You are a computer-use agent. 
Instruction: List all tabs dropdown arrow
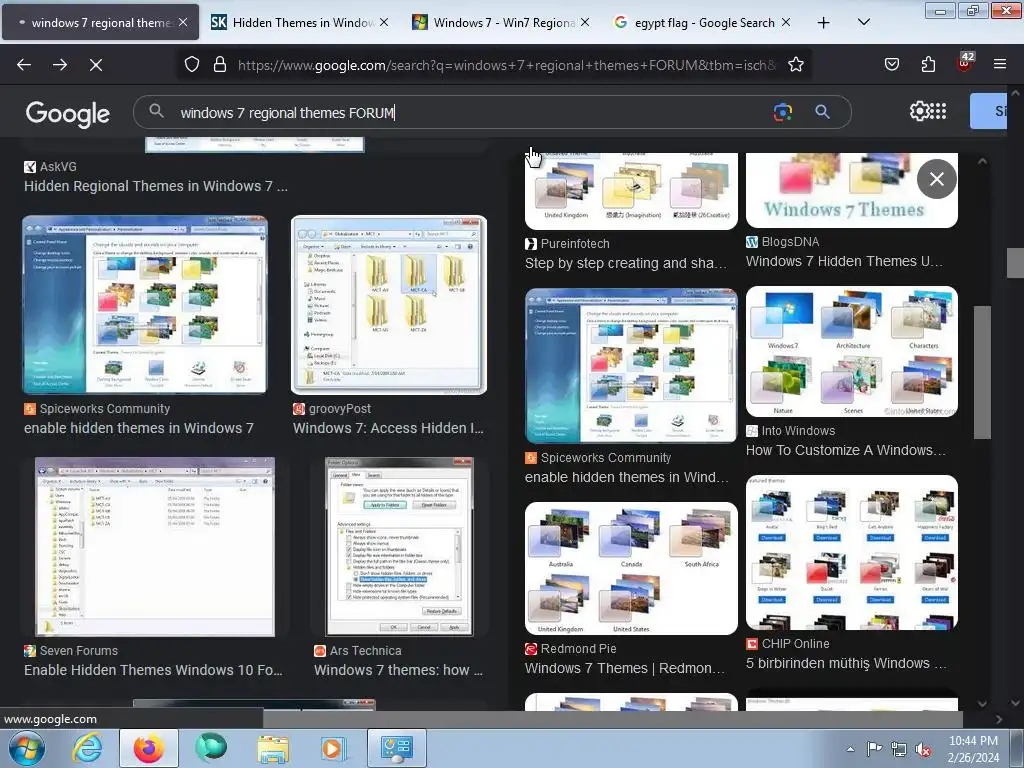coord(863,22)
